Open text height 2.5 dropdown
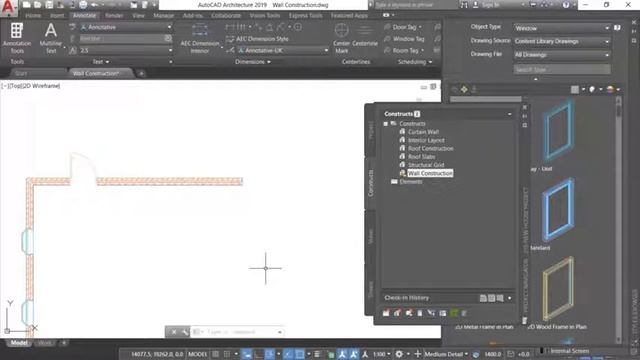The image size is (640, 360). click(x=126, y=51)
